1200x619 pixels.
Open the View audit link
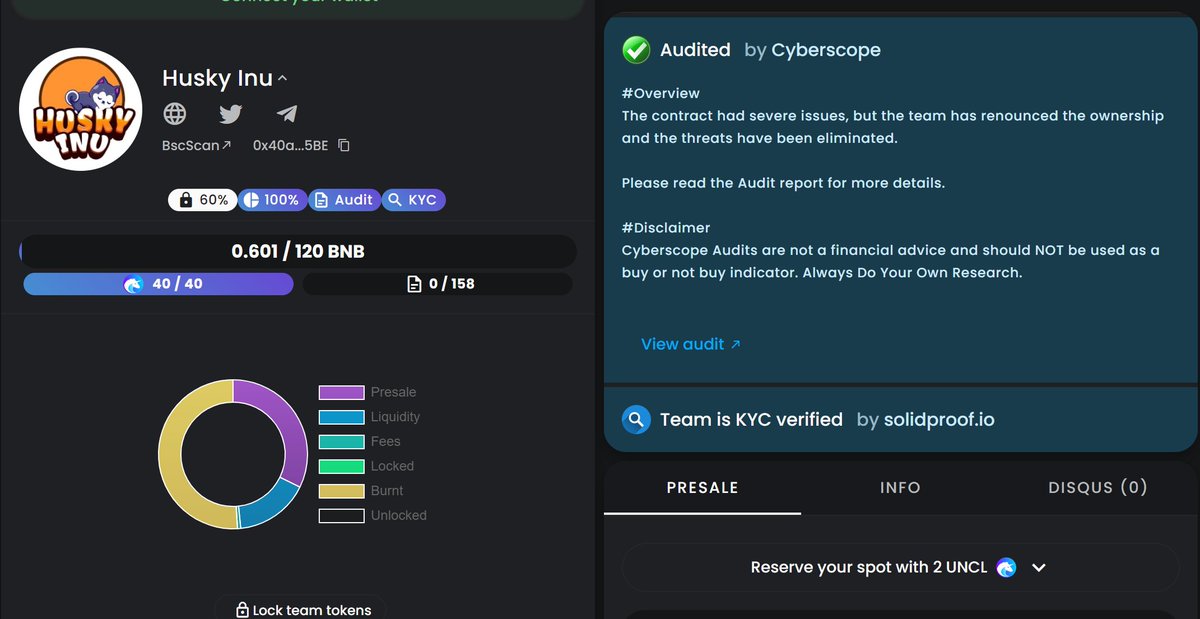click(x=691, y=344)
